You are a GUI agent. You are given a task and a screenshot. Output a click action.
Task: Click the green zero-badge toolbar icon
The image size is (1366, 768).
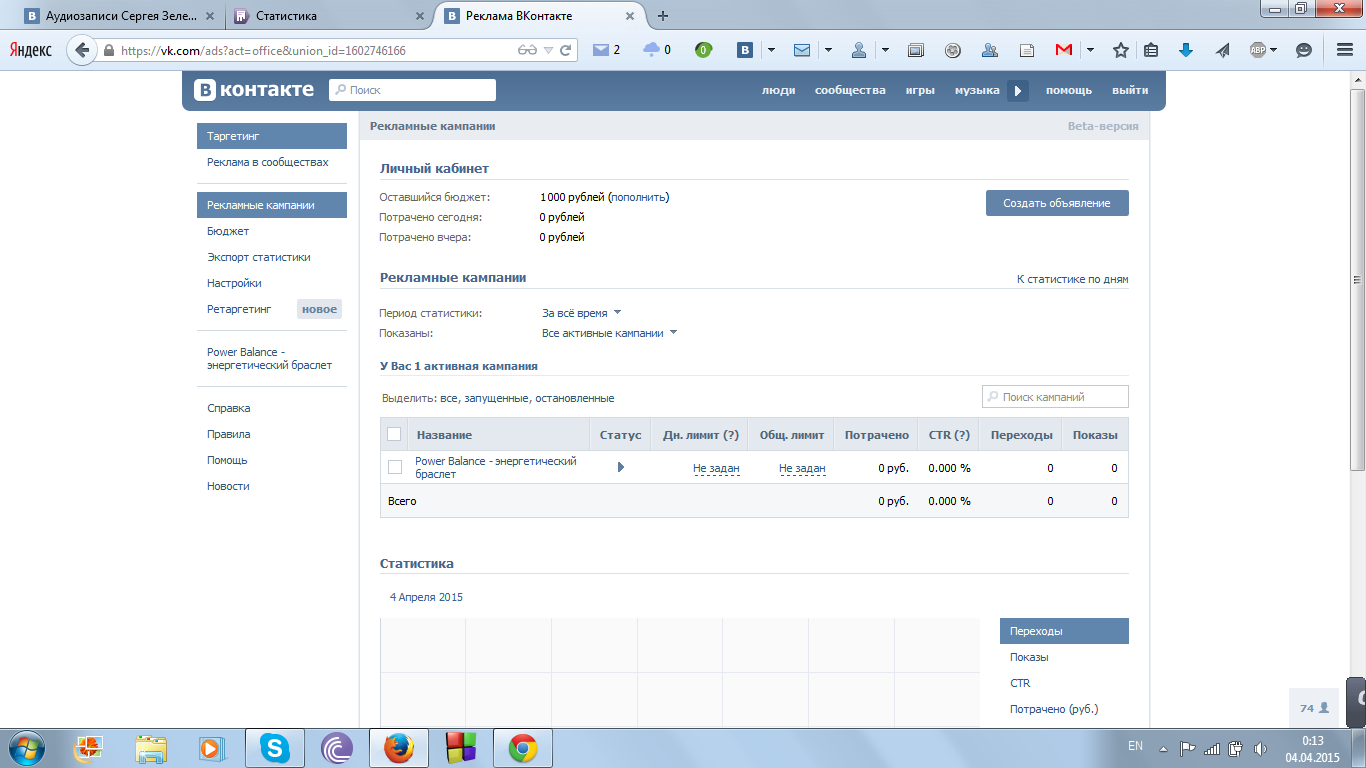[x=703, y=50]
